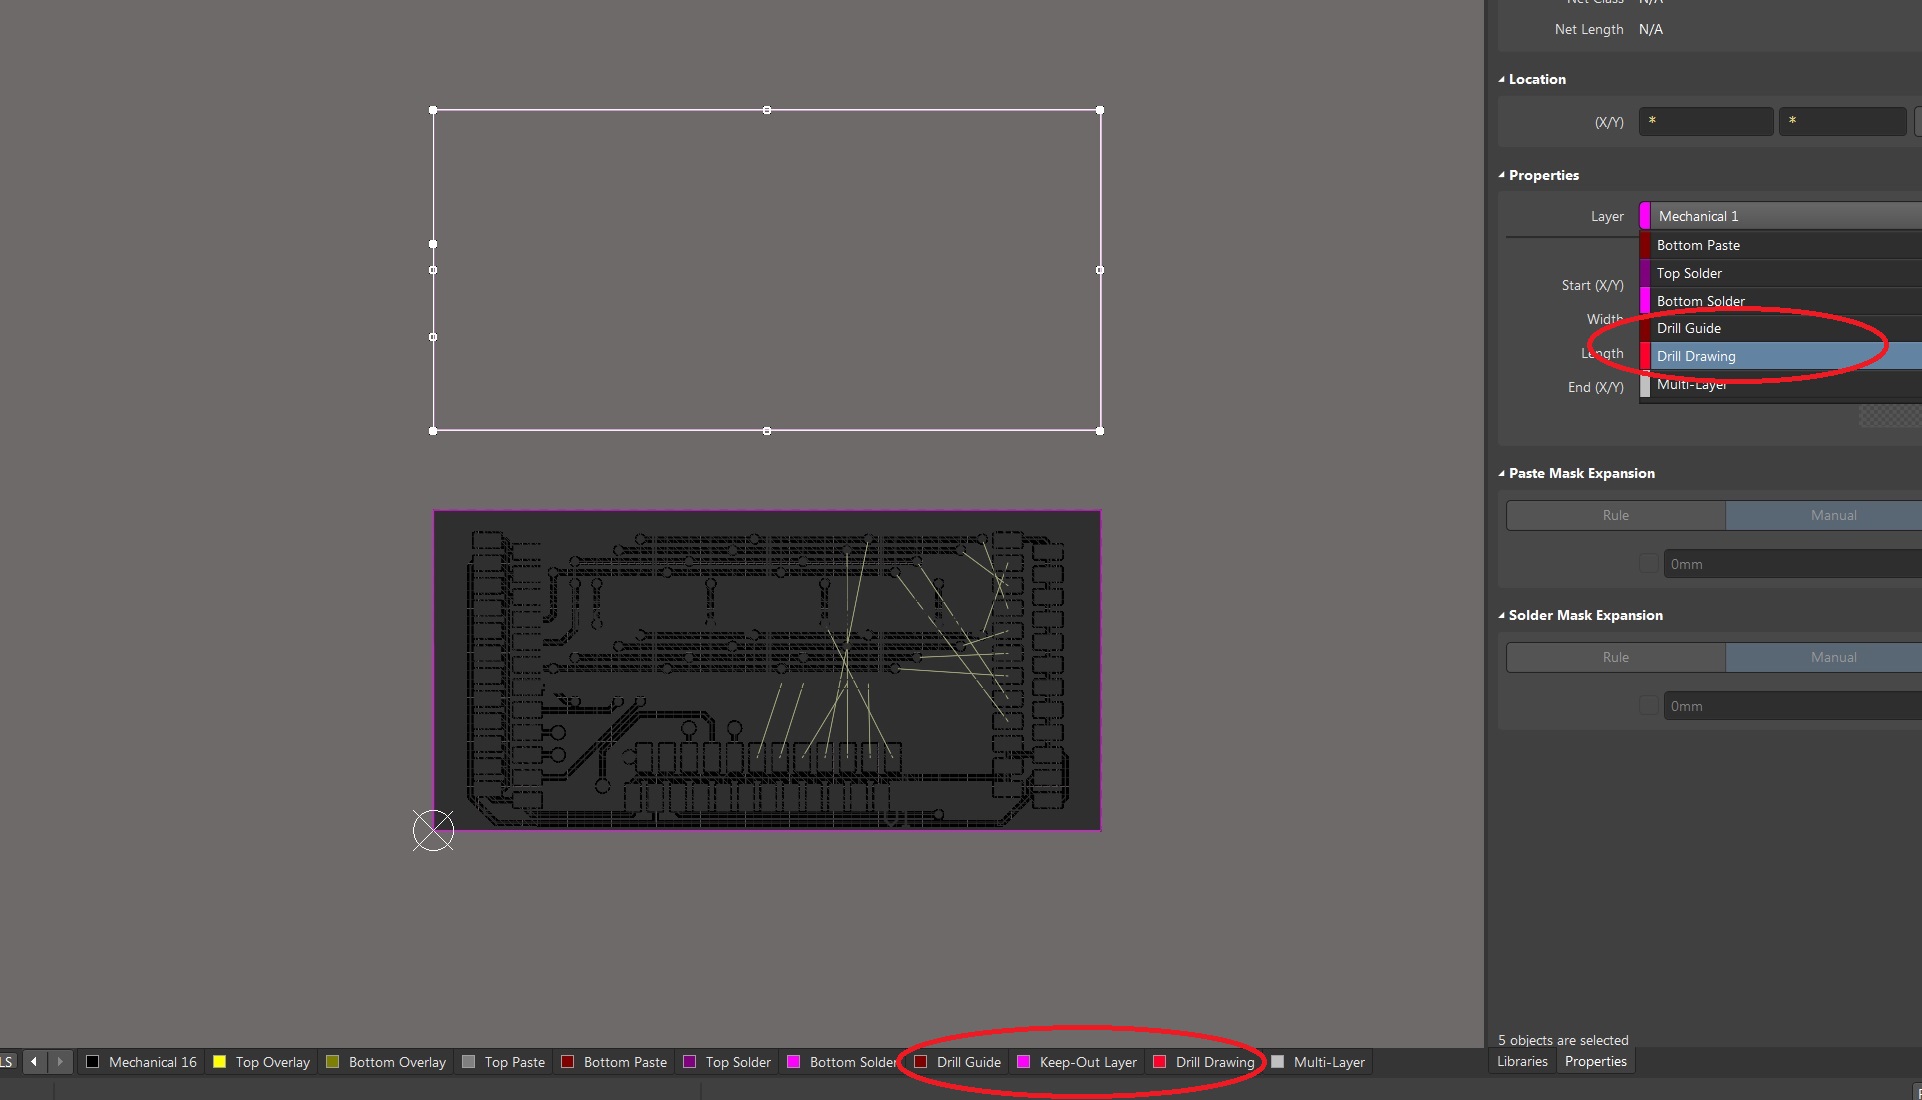Choose Multi-Layer in the layer dropdown list
The height and width of the screenshot is (1100, 1922).
click(1780, 384)
